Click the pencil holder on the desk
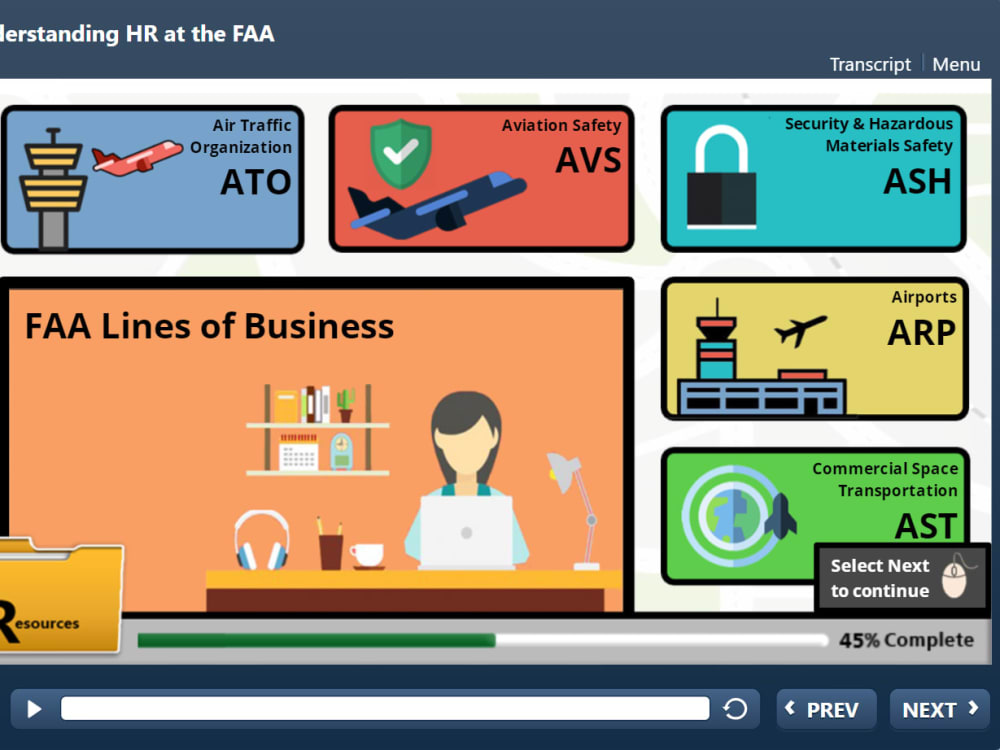The height and width of the screenshot is (750, 1000). tap(330, 543)
